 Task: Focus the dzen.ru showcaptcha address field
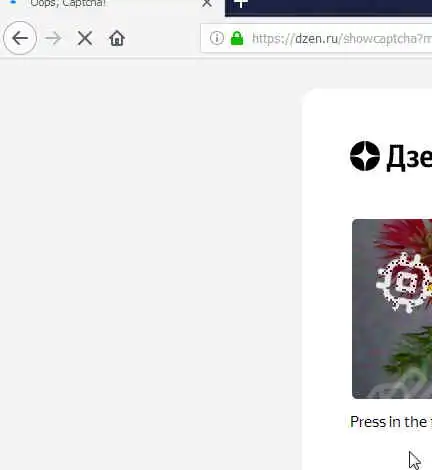click(x=316, y=38)
